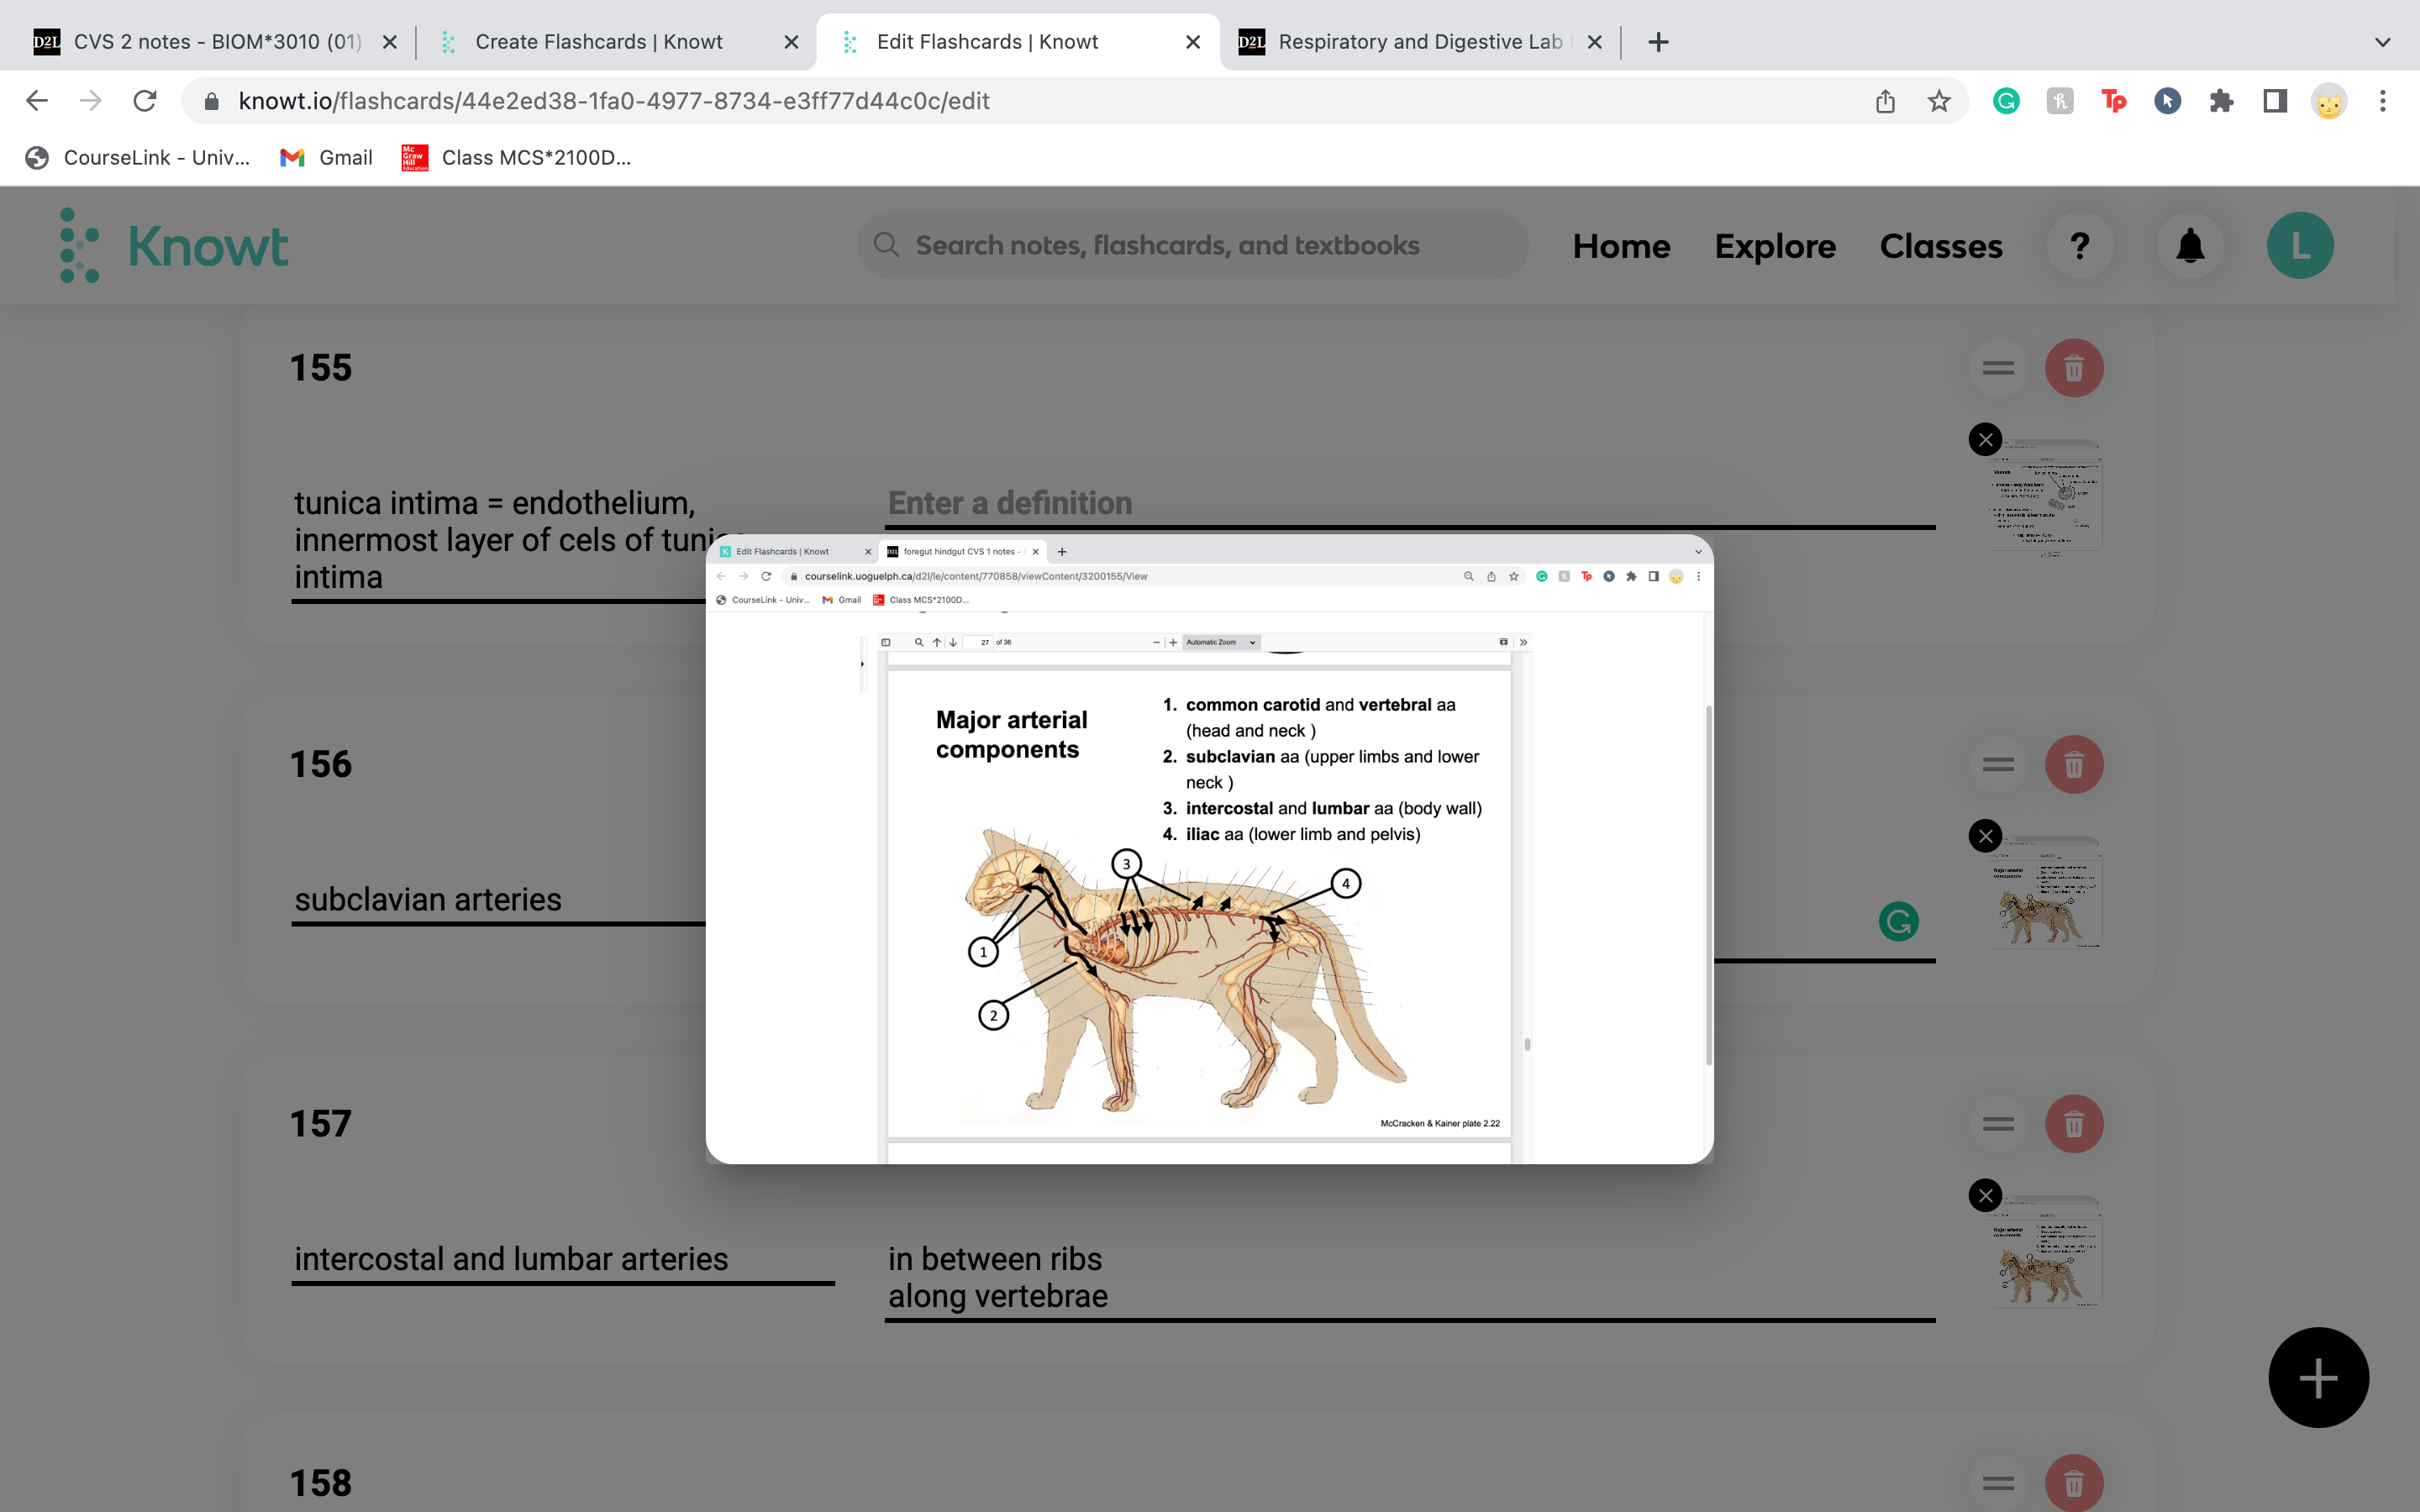The height and width of the screenshot is (1512, 2420).
Task: Go to the Explore page
Action: [x=1775, y=246]
